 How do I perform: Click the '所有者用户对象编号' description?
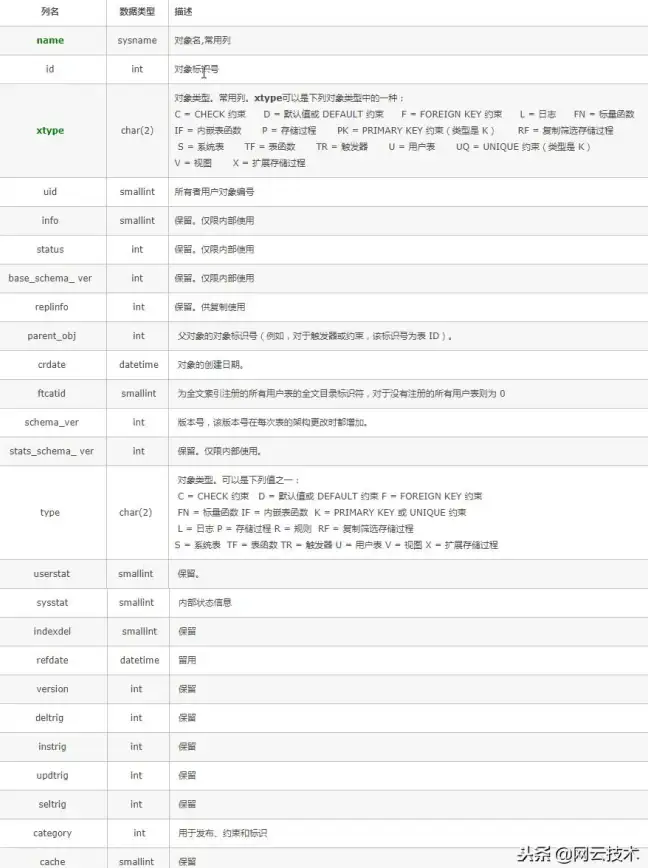coord(214,192)
